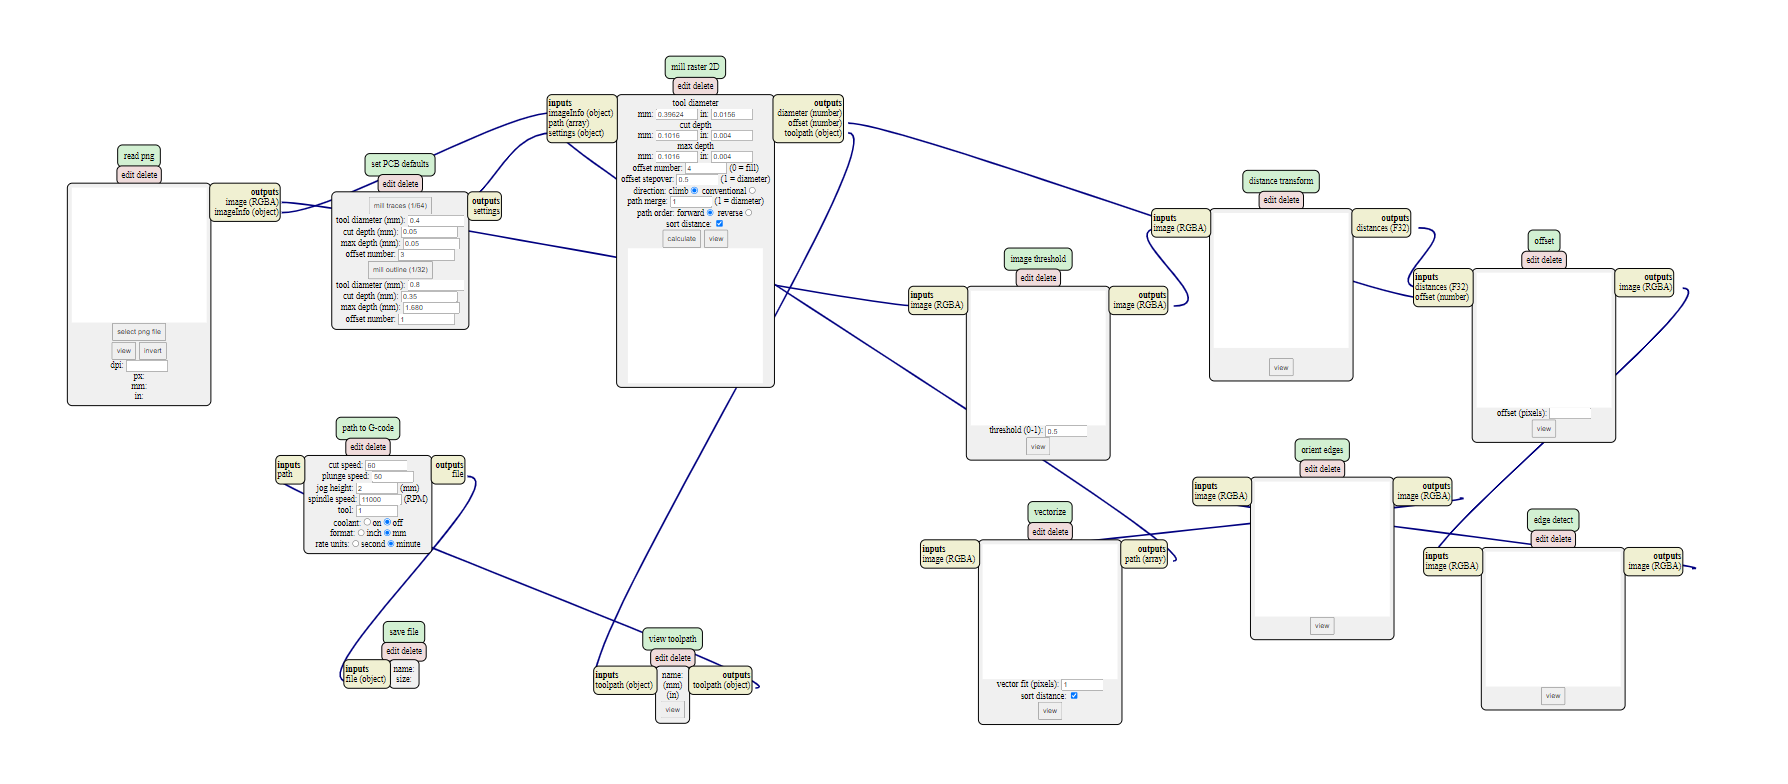The width and height of the screenshot is (1788, 784).
Task: Click distances (F32) output port
Action: [1382, 228]
